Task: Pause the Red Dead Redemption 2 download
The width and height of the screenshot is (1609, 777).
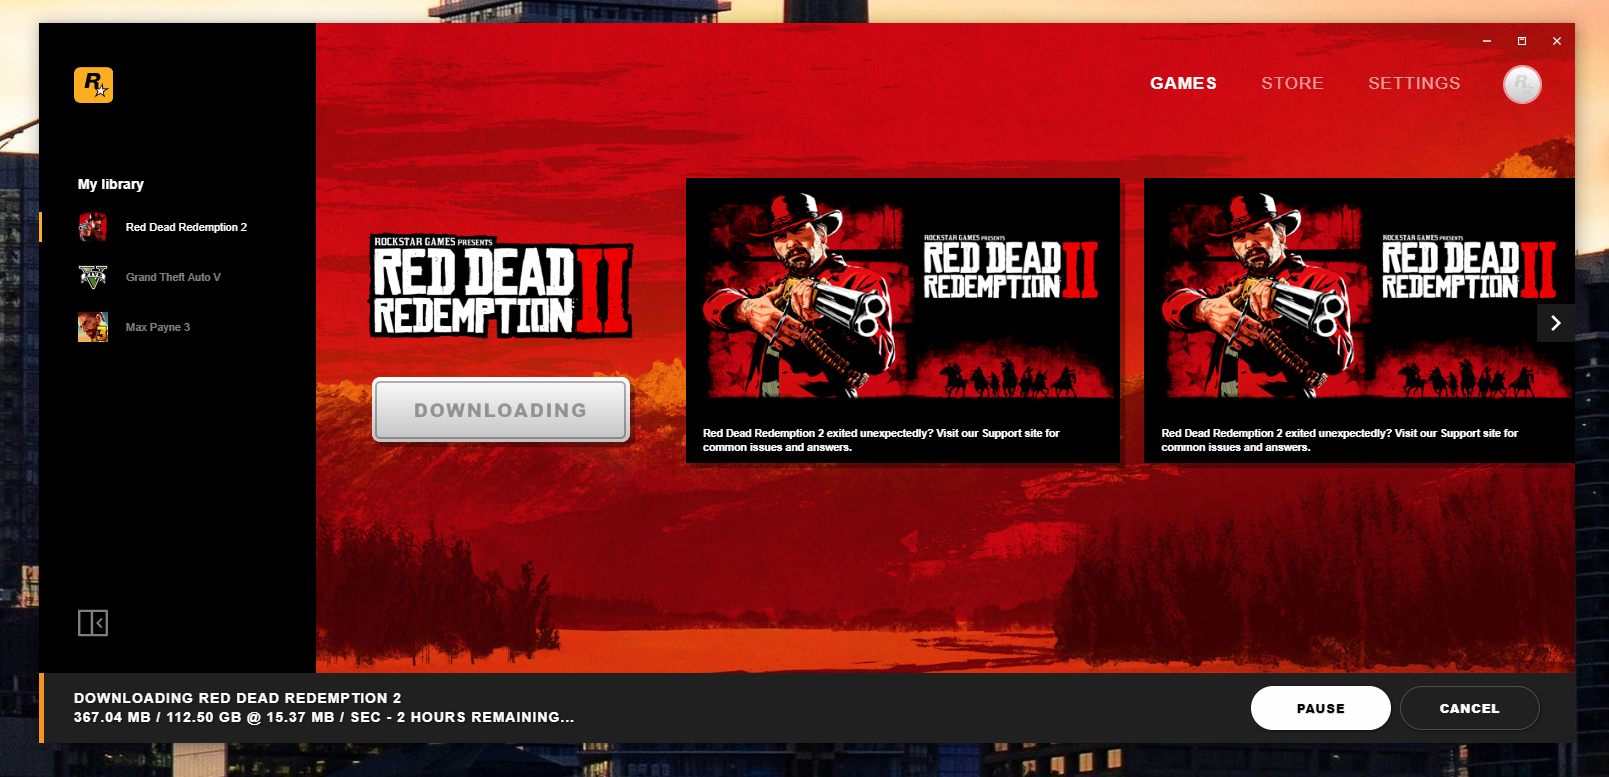Action: 1320,708
